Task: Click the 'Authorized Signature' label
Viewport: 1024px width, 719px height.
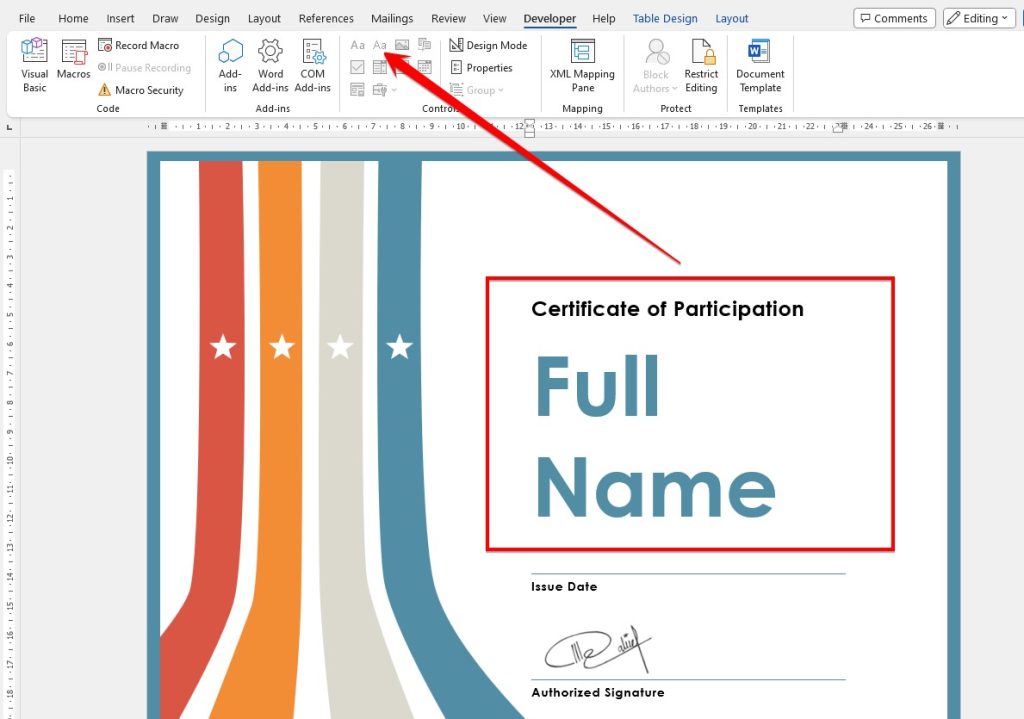Action: pyautogui.click(x=598, y=692)
